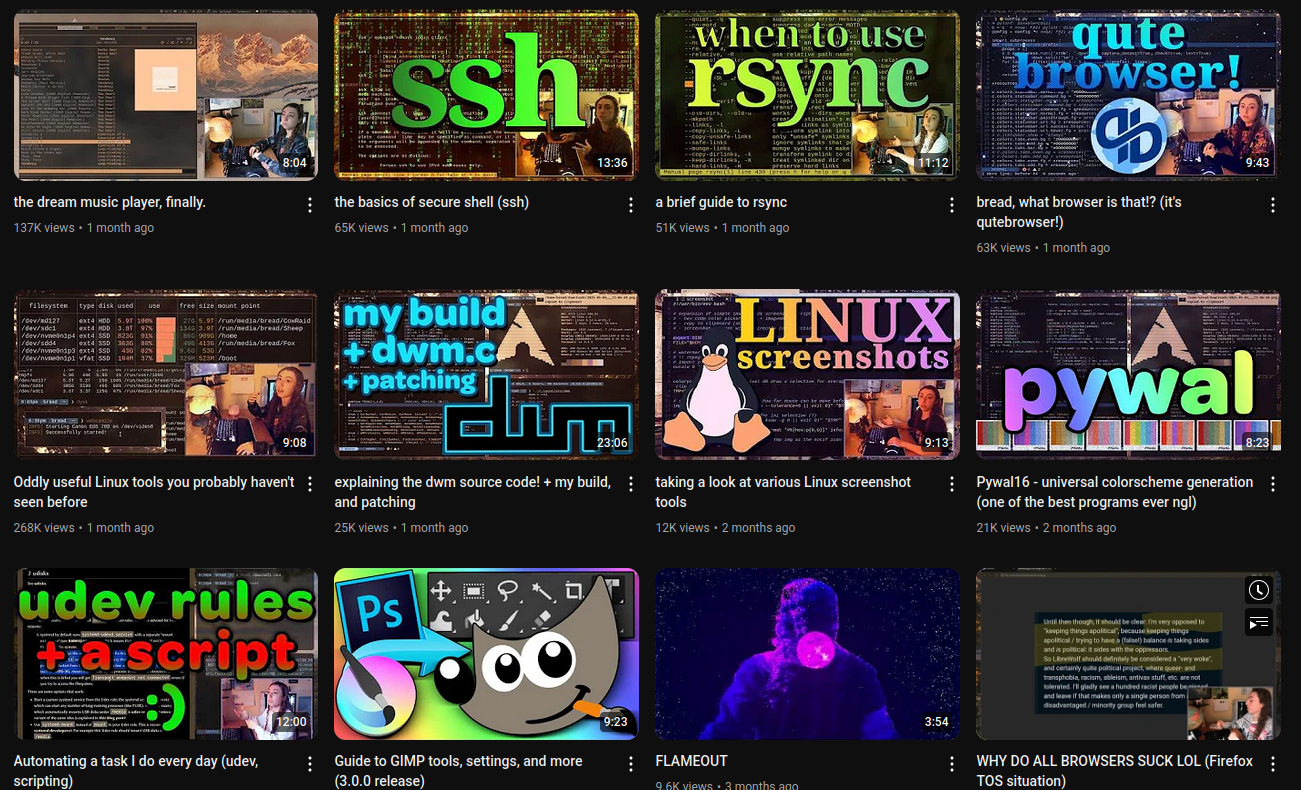Click title 'the basics of secure shell (ssh)'
This screenshot has width=1301, height=790.
click(432, 202)
